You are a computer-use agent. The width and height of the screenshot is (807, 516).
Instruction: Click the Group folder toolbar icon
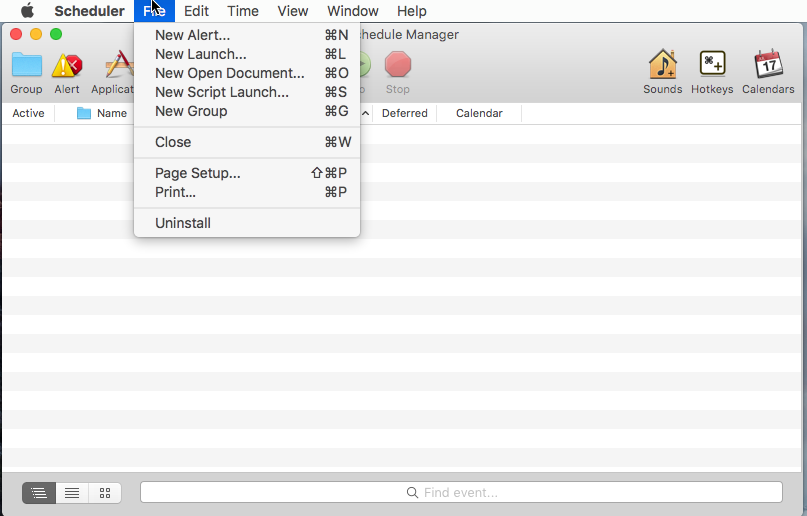26,65
